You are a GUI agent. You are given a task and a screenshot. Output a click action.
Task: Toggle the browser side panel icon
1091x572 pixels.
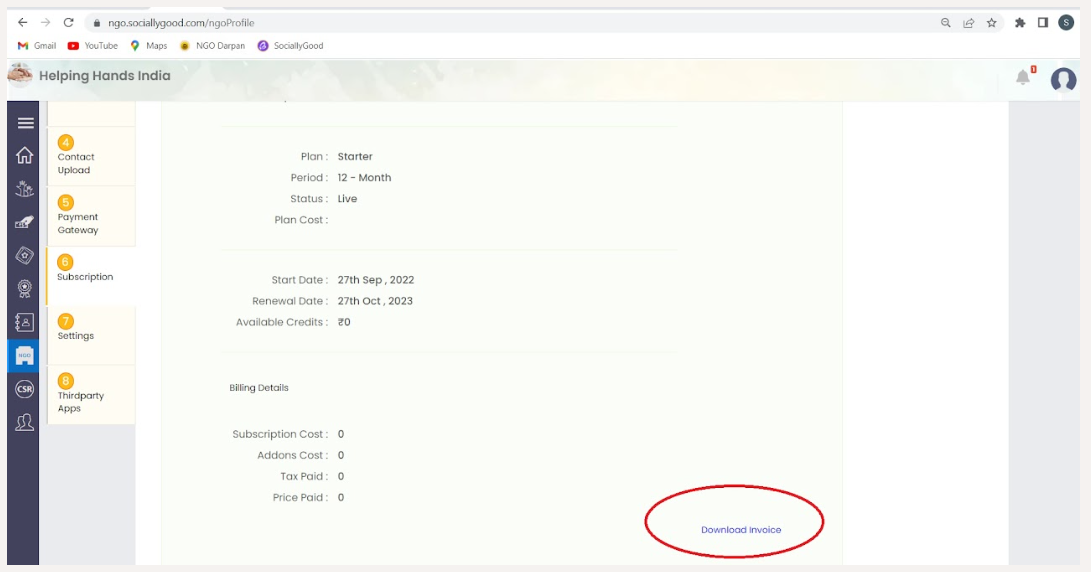(x=1042, y=23)
